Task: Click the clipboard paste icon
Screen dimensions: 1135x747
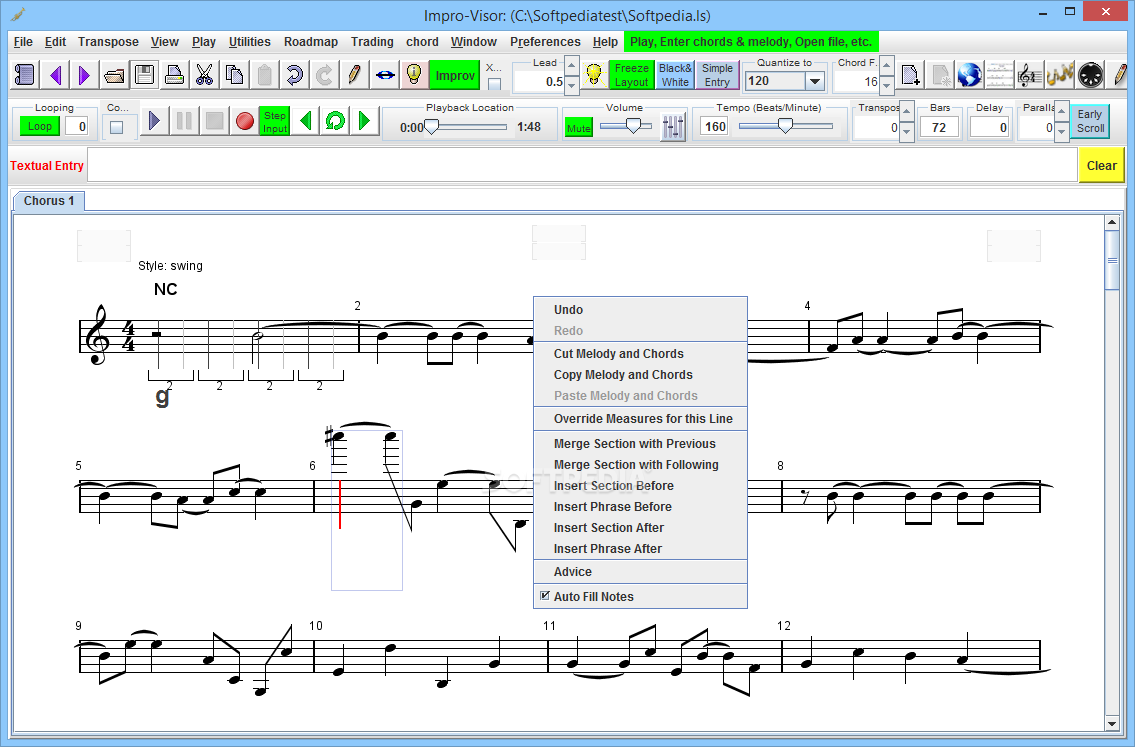Action: coord(265,75)
